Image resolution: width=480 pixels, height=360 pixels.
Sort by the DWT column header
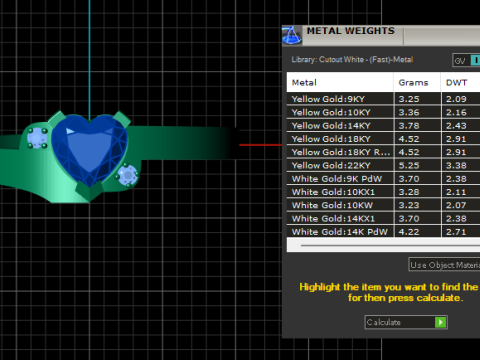[x=461, y=82]
